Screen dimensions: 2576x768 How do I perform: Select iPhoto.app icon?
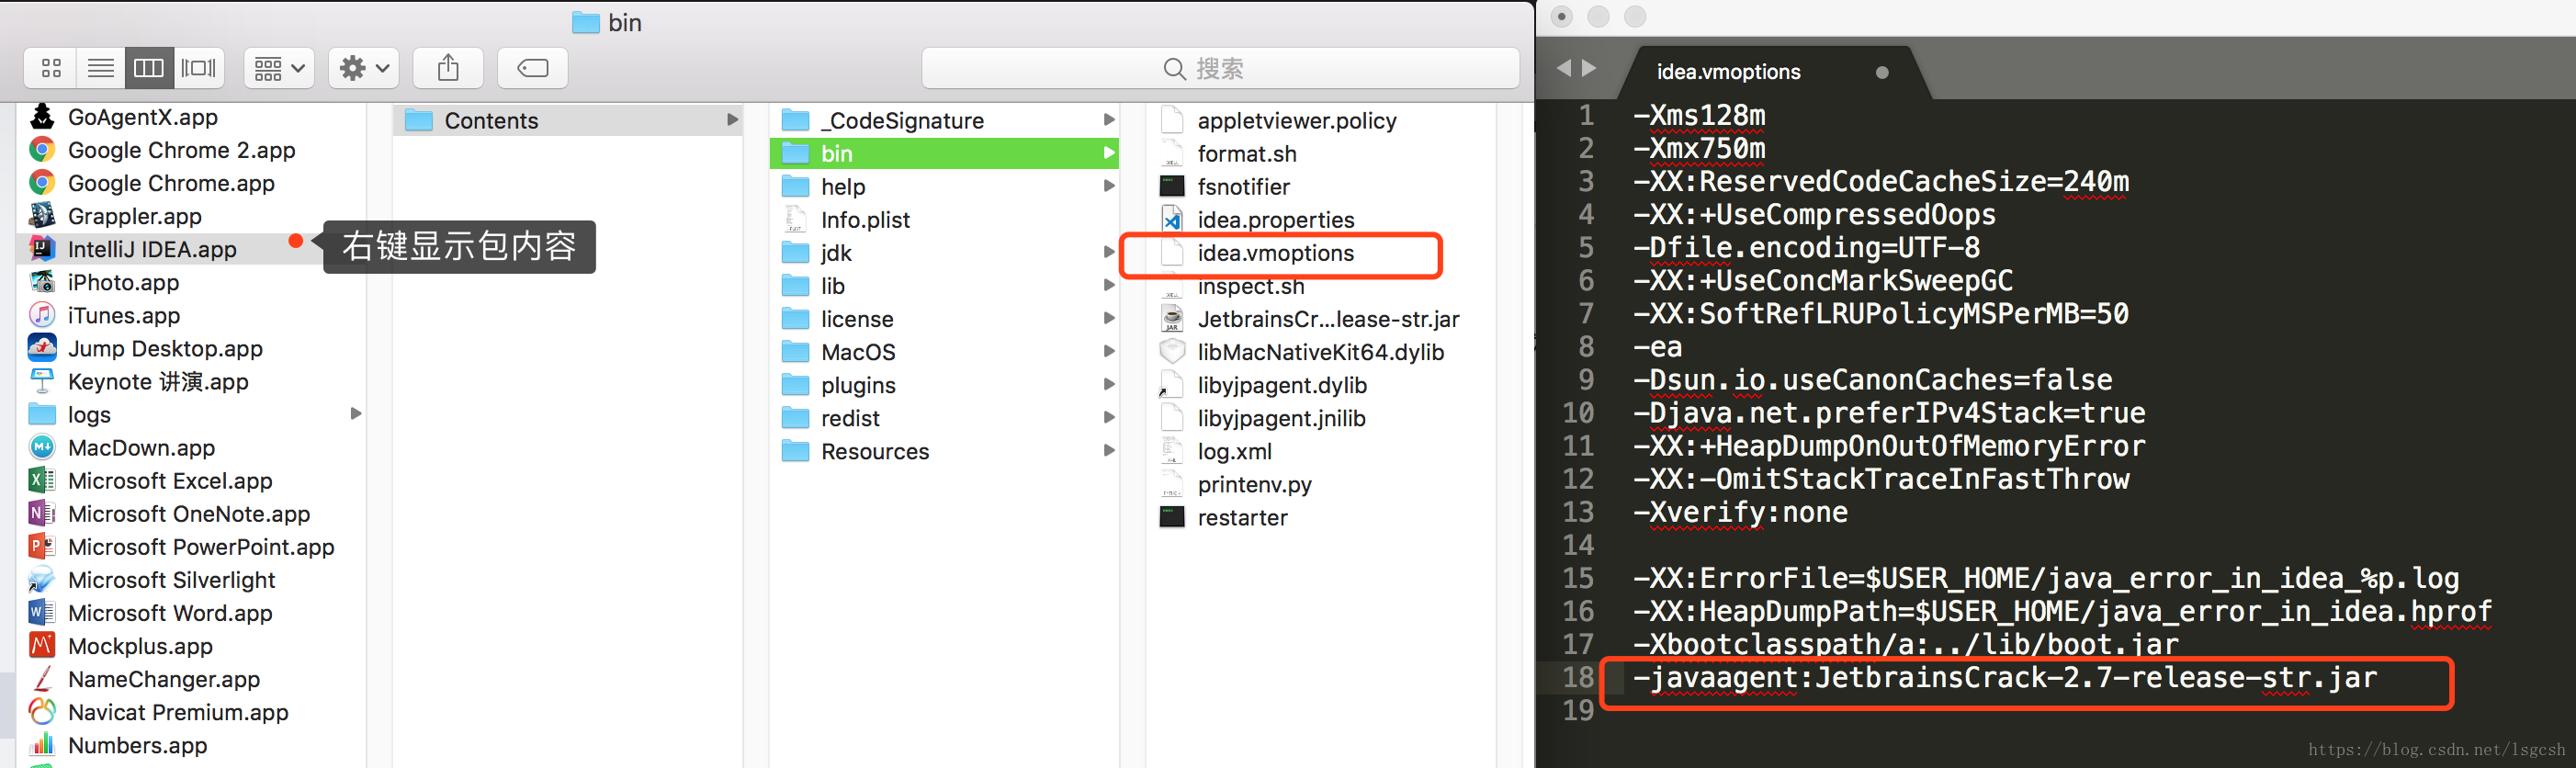[x=42, y=282]
